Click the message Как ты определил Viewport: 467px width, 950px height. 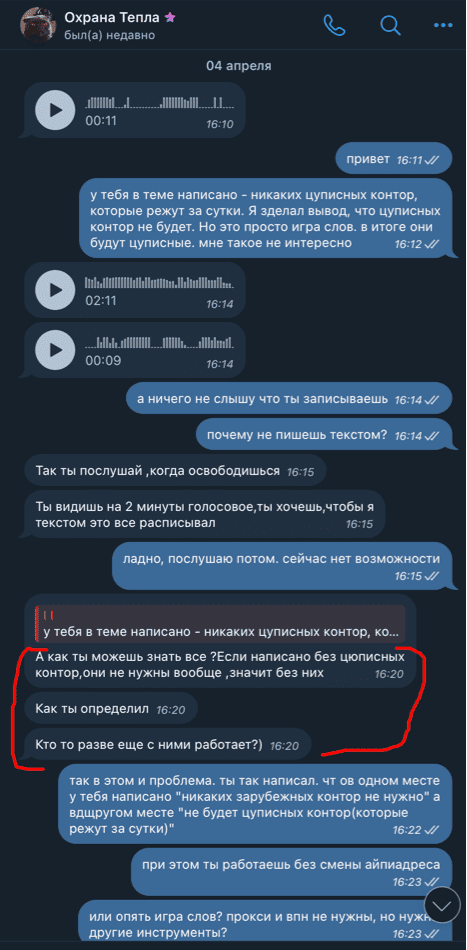tap(111, 709)
